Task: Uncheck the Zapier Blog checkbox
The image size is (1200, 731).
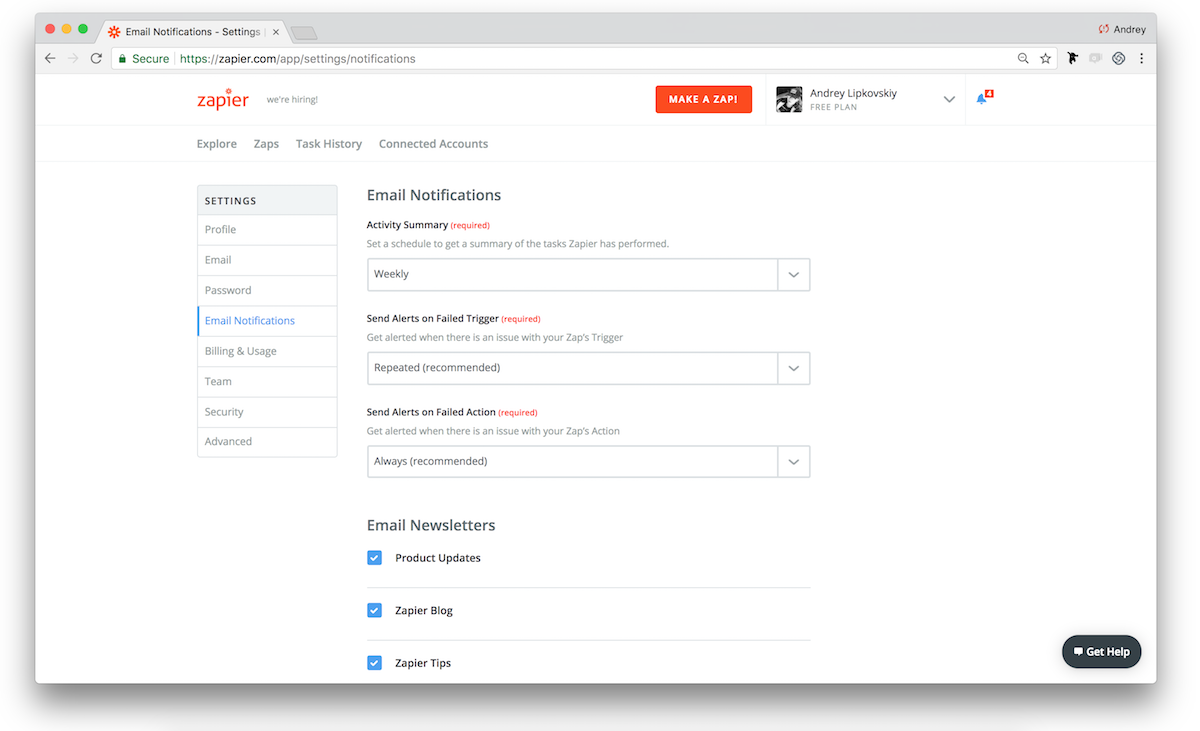Action: coord(374,610)
